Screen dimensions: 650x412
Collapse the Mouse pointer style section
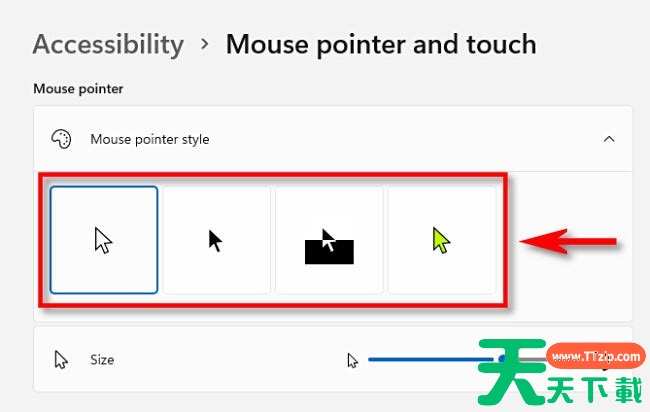click(609, 139)
